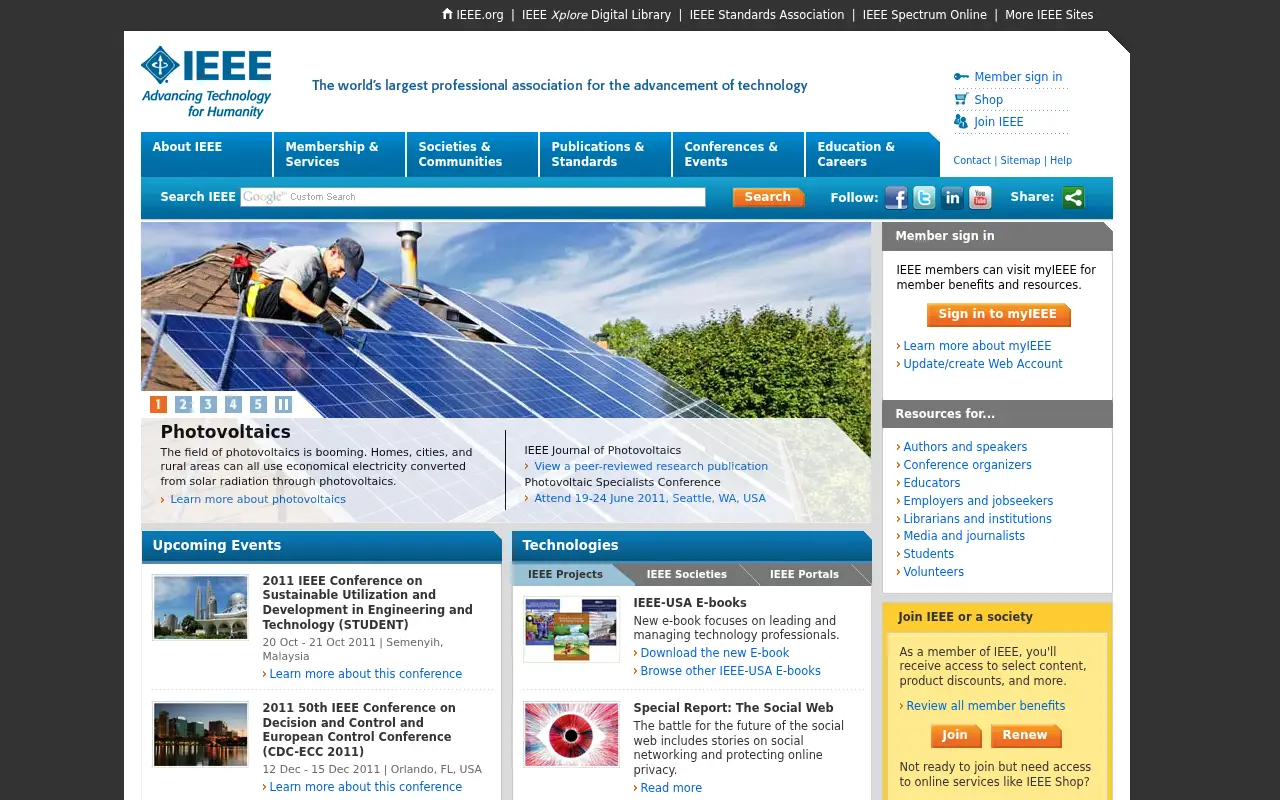Image resolution: width=1280 pixels, height=800 pixels.
Task: Click the Sign in to myIEEE button
Action: tap(998, 314)
